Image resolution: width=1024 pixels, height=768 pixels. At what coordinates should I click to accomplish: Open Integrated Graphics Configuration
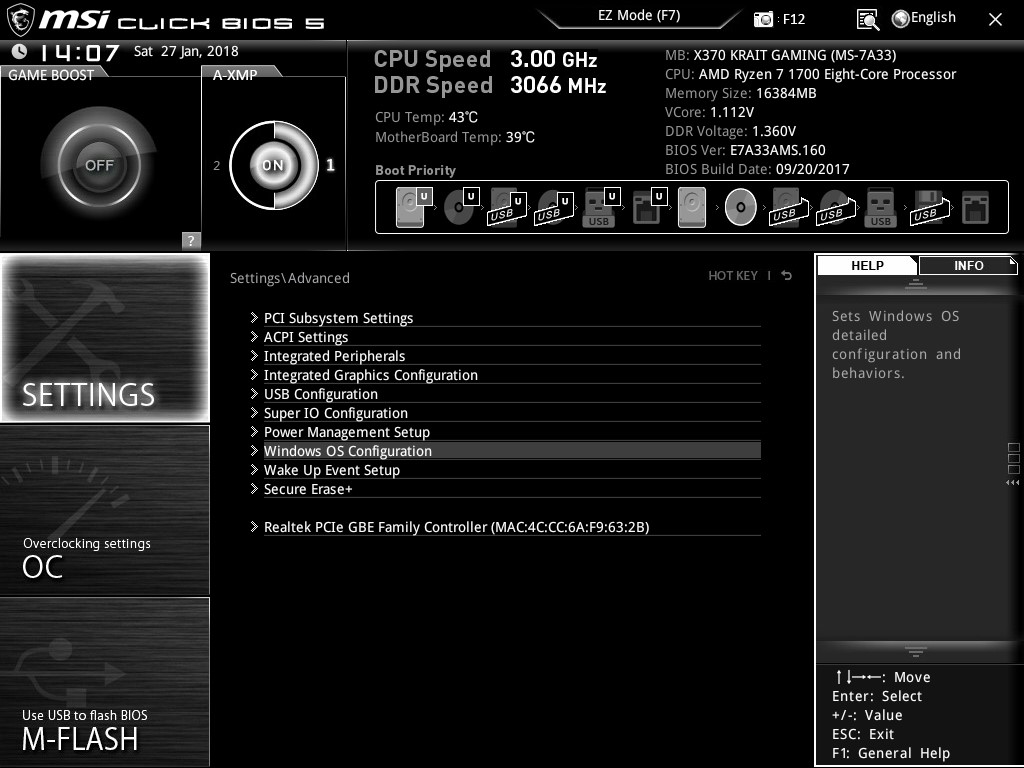click(505, 375)
